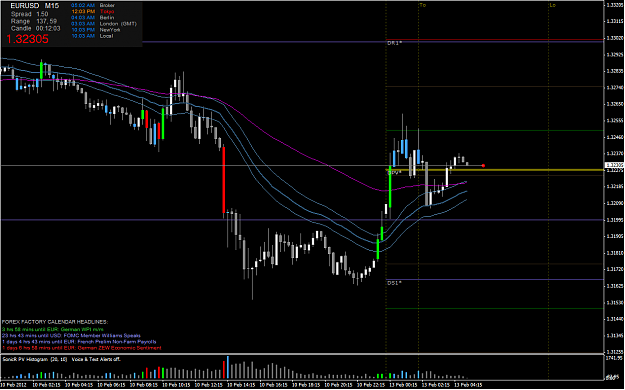Click the tall red bearish candle

point(224,179)
